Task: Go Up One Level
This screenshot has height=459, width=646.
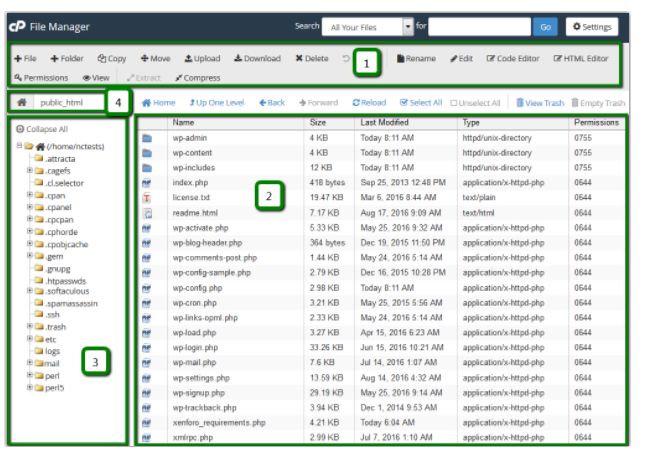Action: (217, 103)
